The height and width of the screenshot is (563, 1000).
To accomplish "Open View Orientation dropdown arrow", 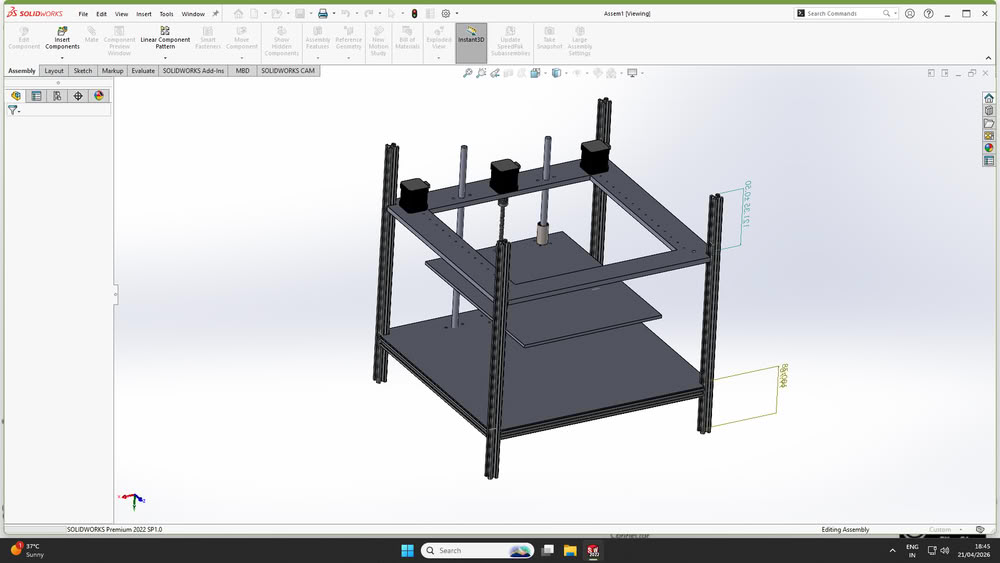I will coord(545,73).
